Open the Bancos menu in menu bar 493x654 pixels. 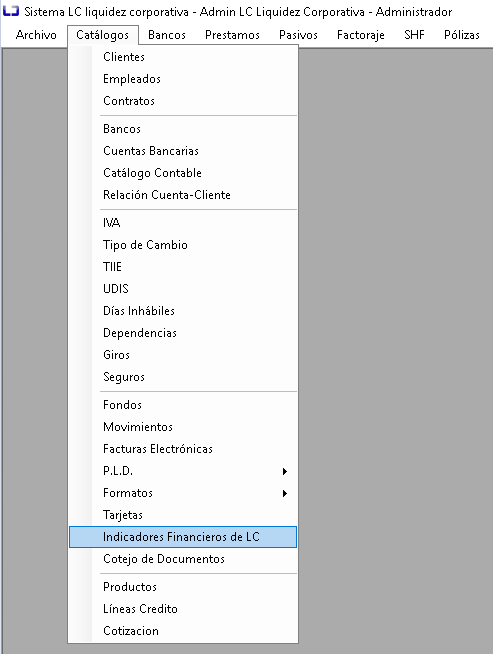166,35
